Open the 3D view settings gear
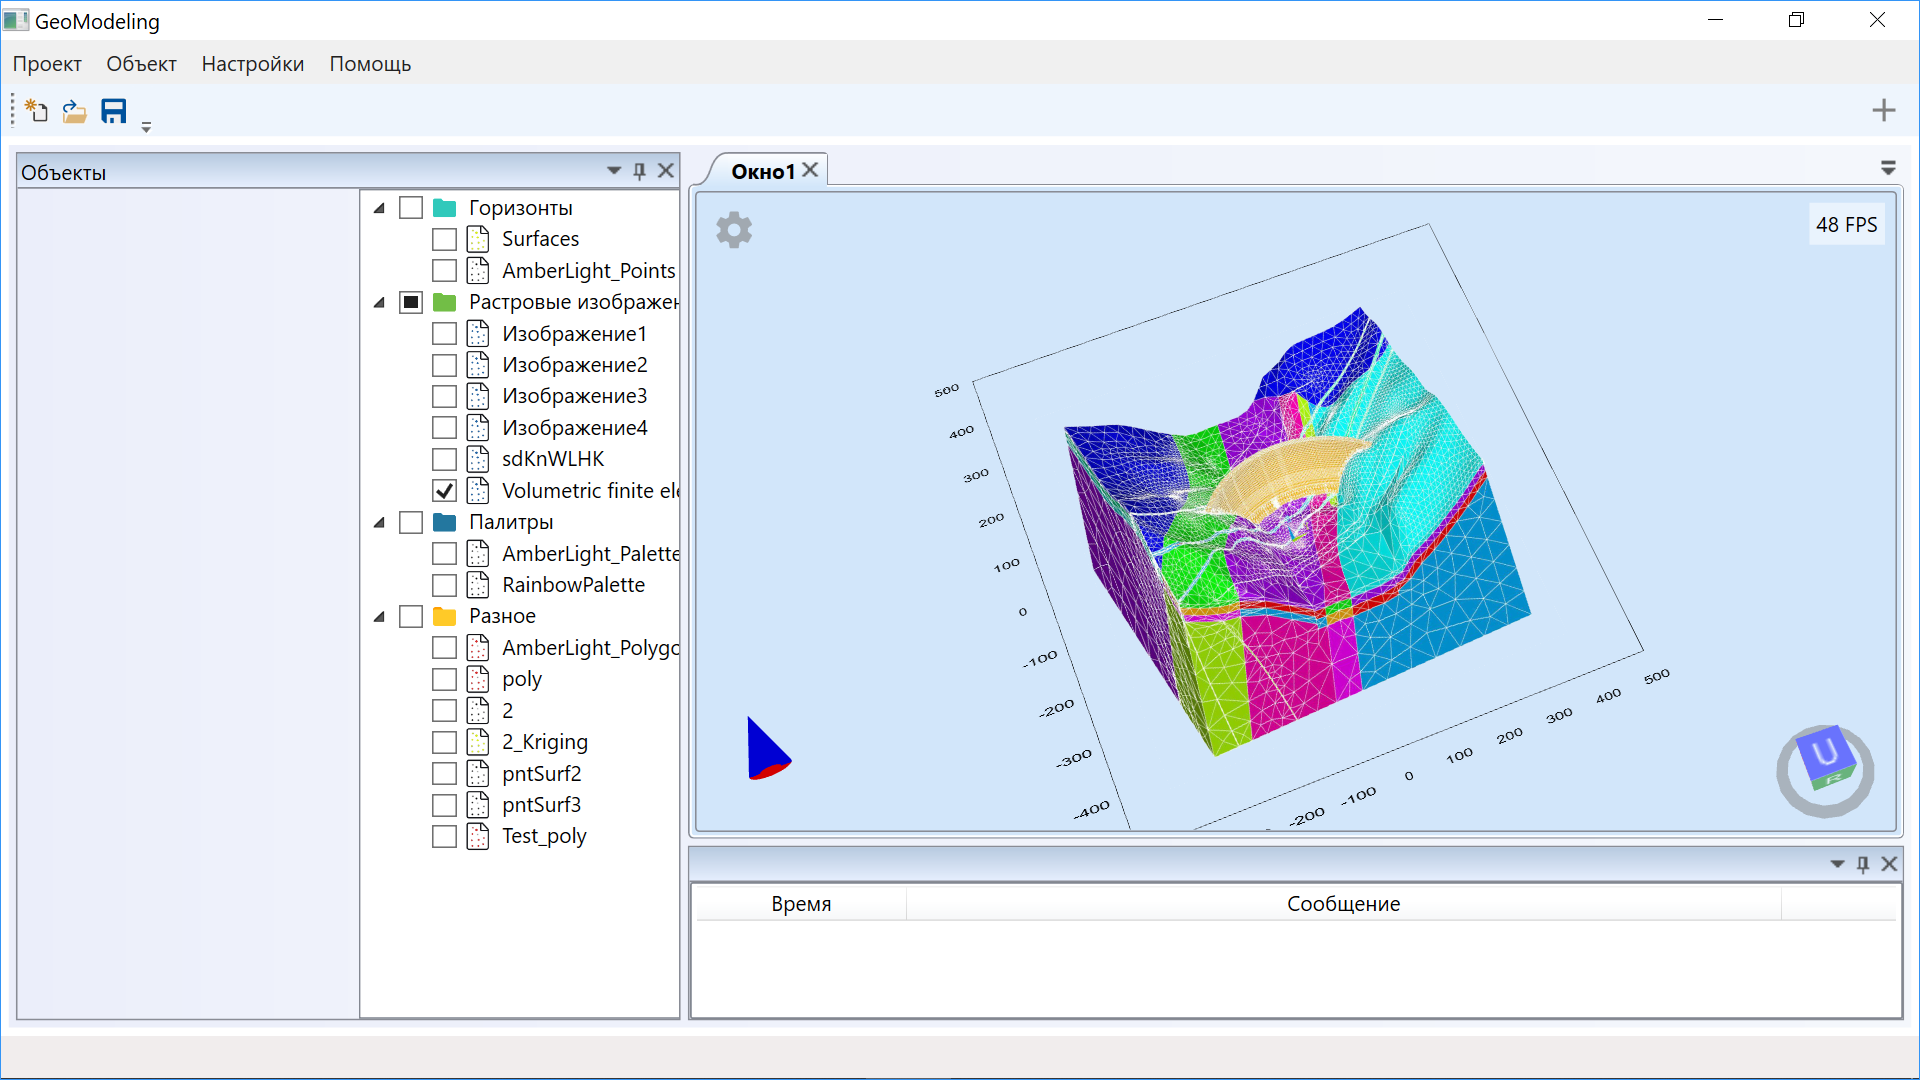Screen dimensions: 1920x1080 click(x=734, y=230)
